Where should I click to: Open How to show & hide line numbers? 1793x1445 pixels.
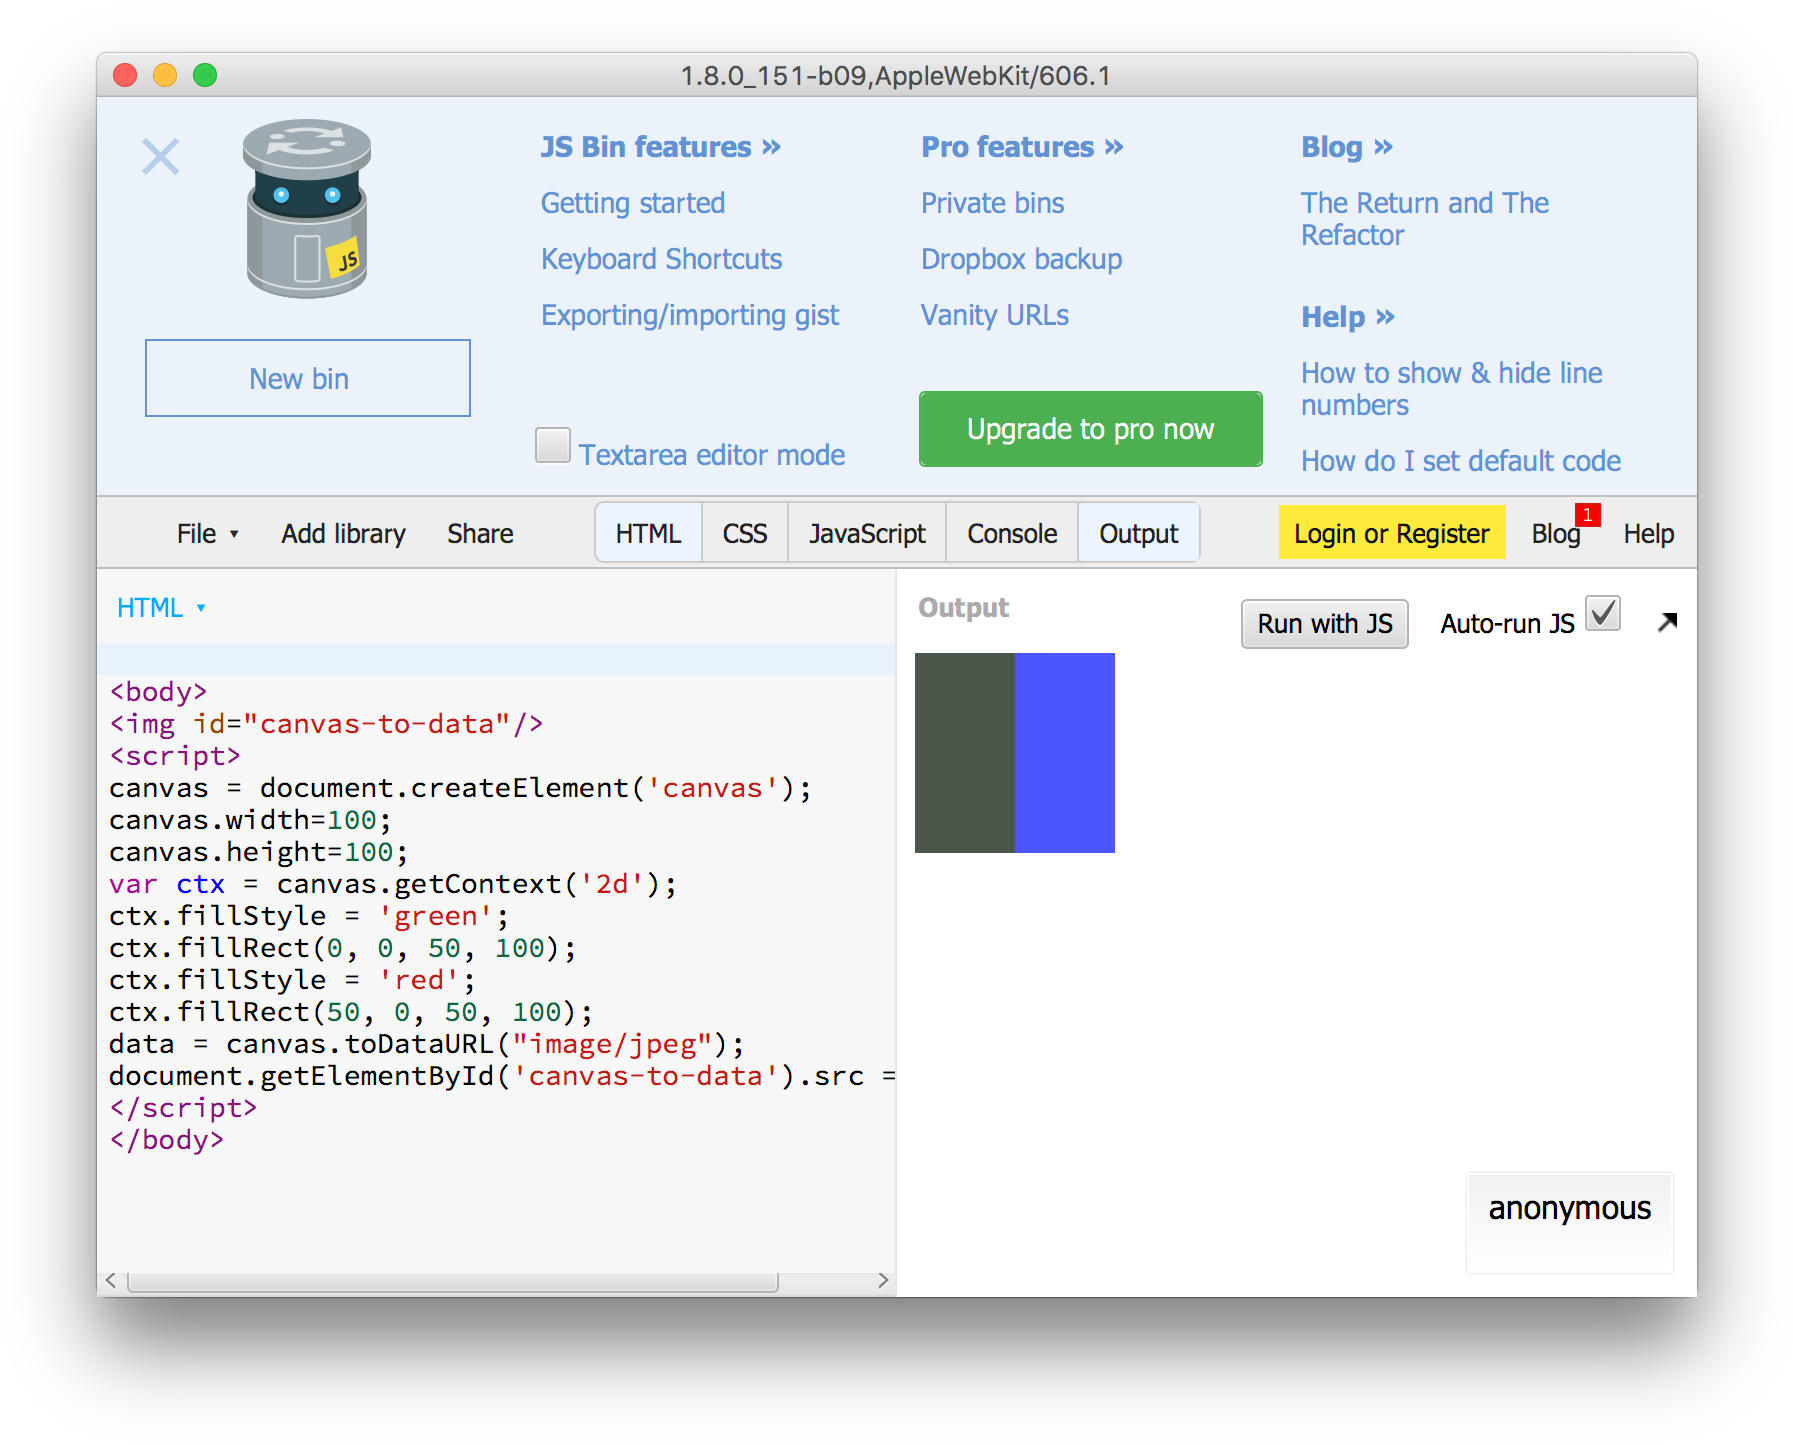[1452, 389]
